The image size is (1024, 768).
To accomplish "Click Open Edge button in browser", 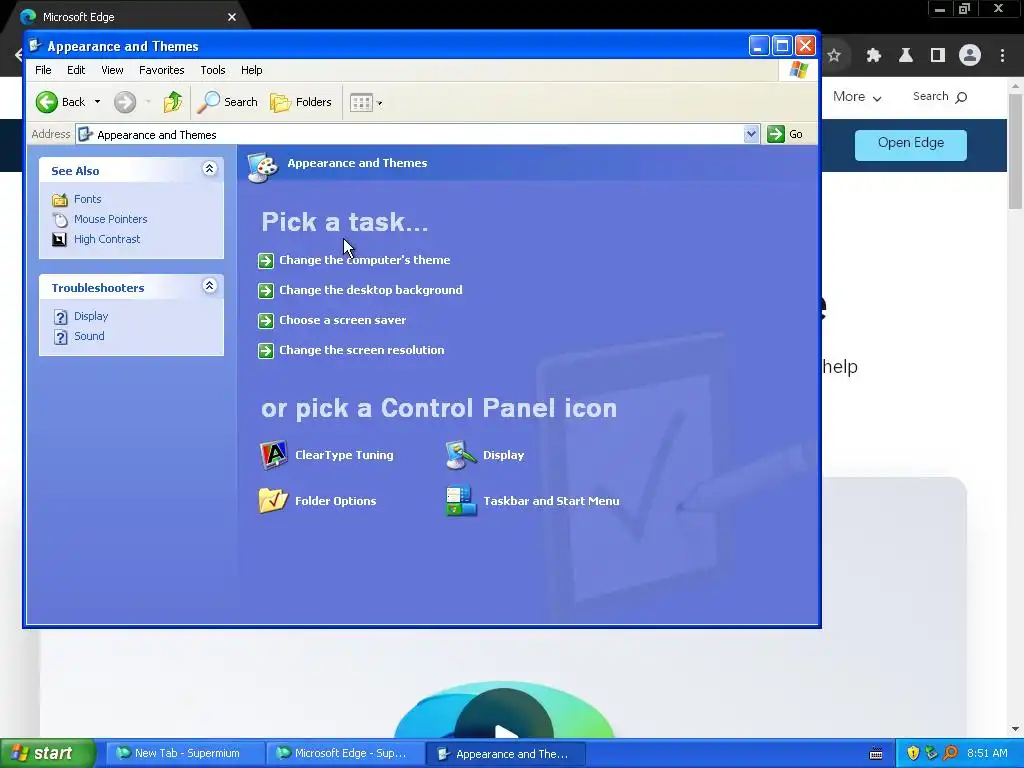I will click(910, 144).
